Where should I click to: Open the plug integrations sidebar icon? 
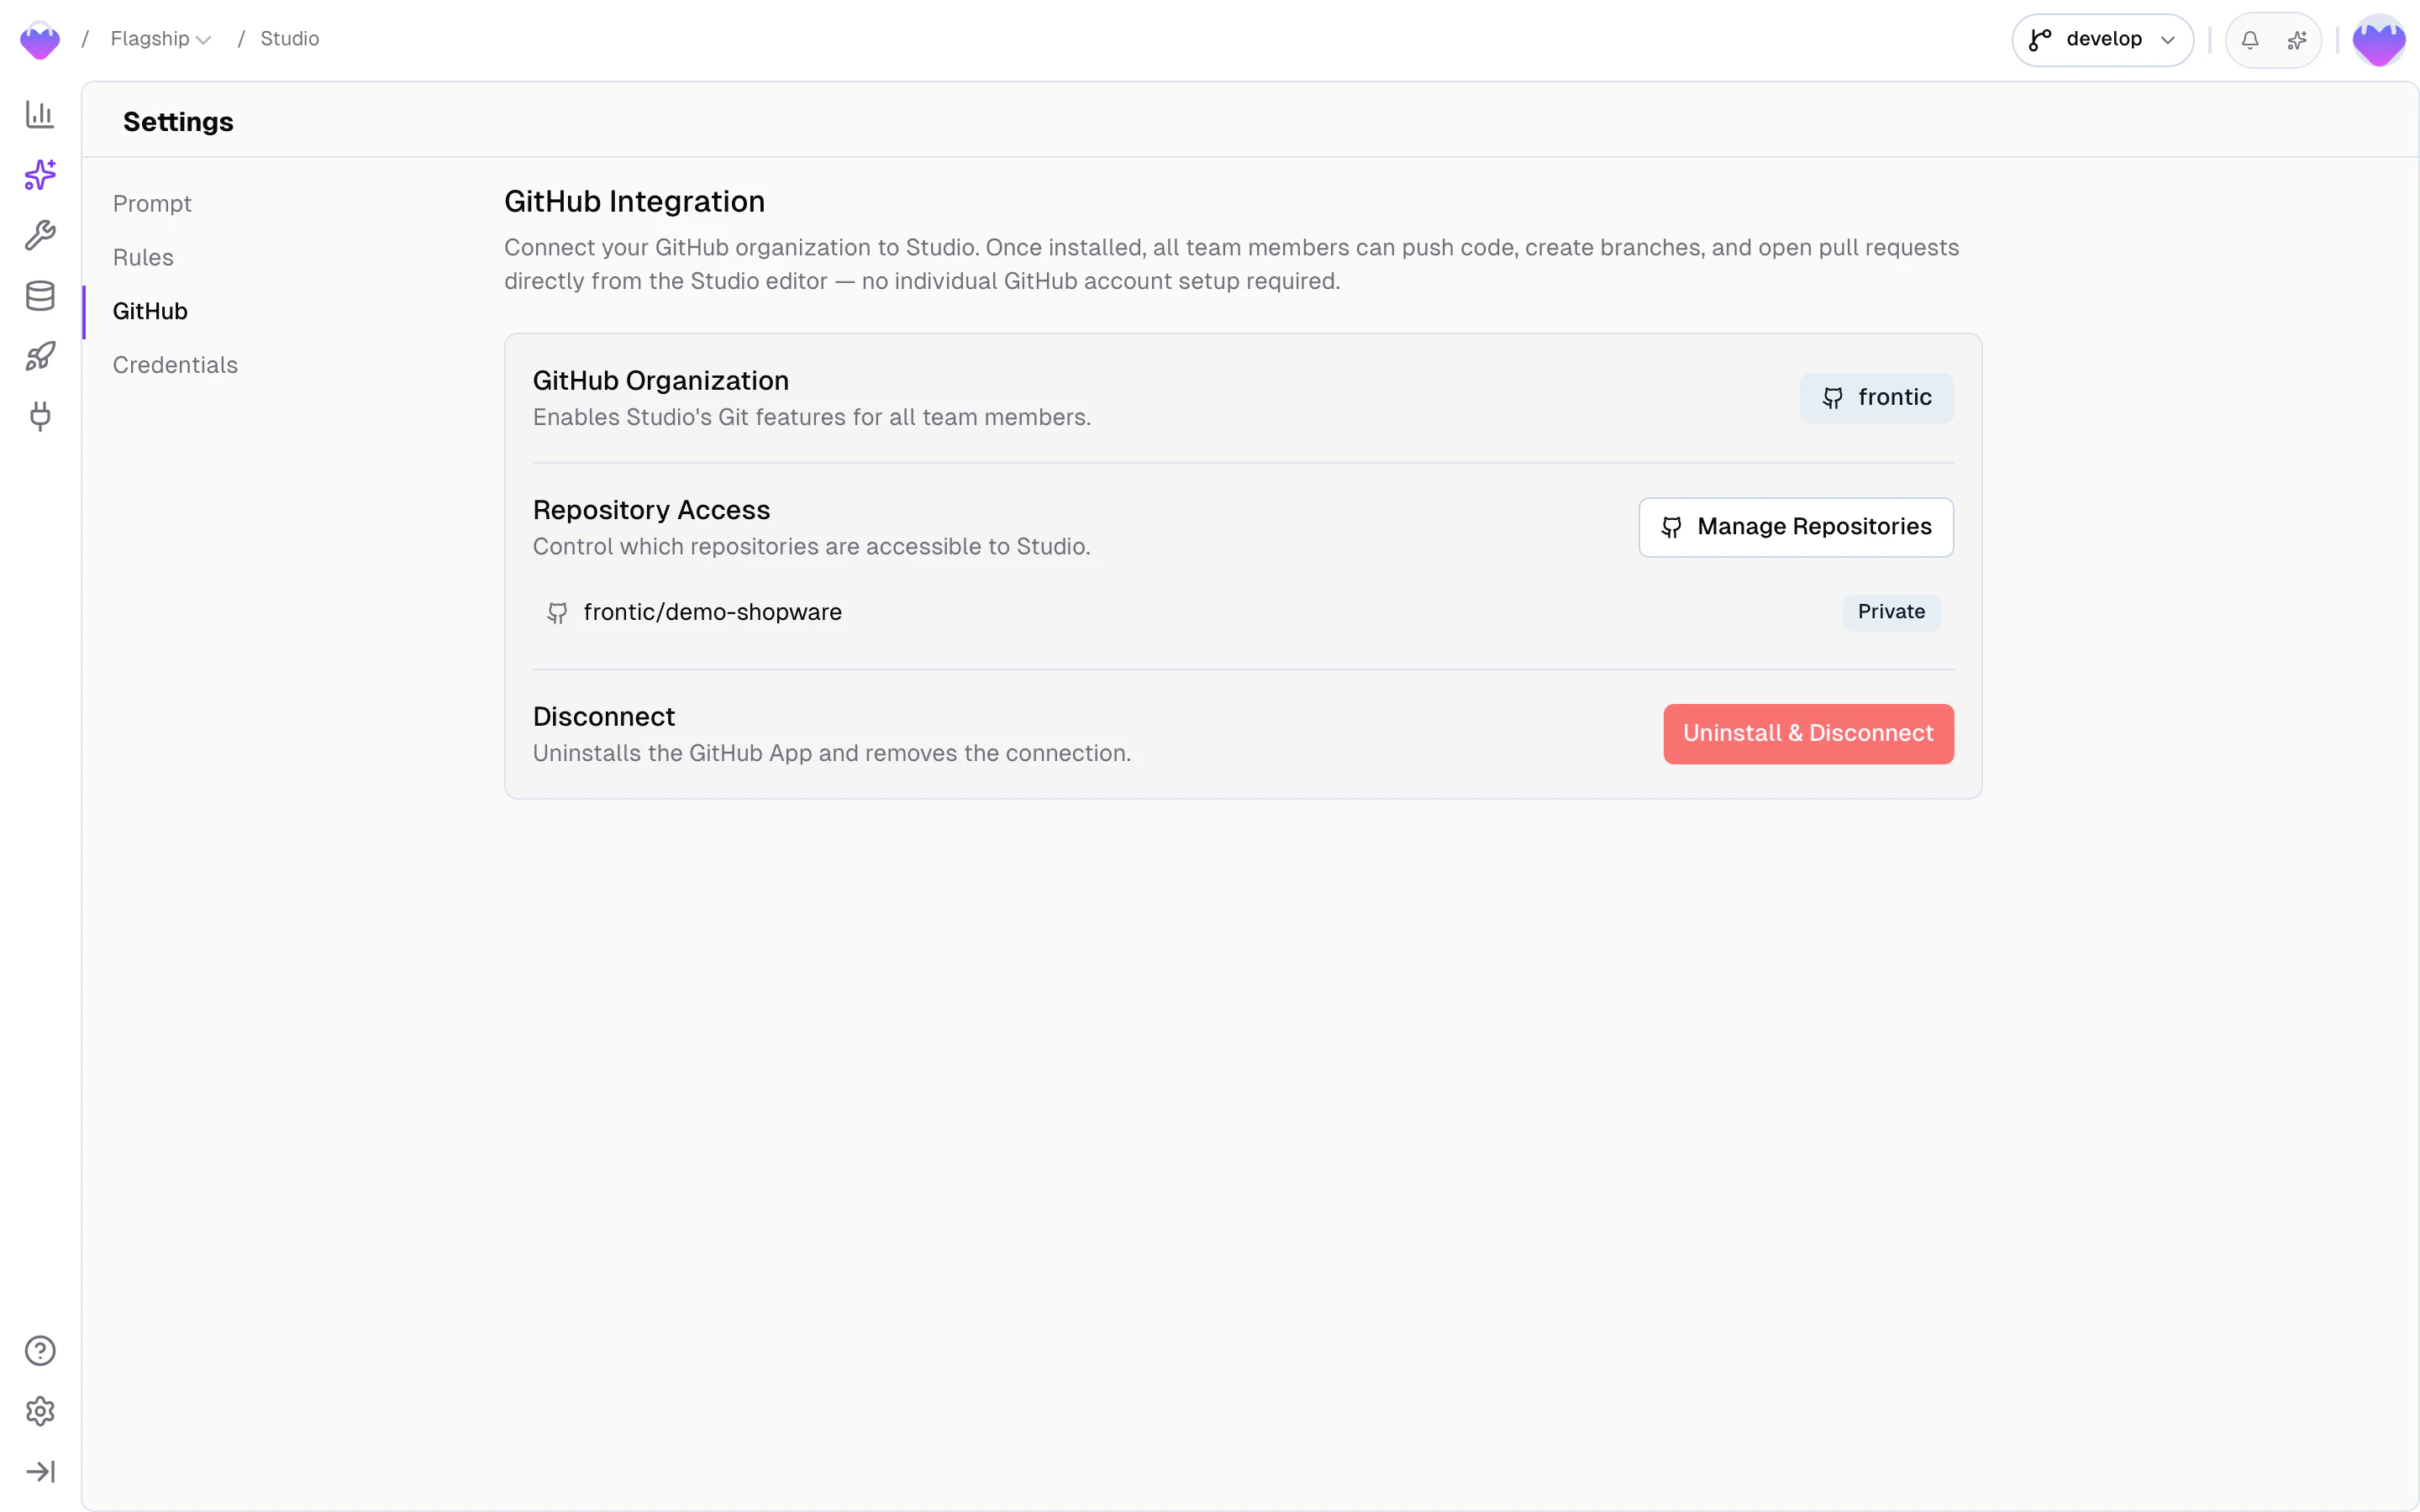(x=40, y=416)
